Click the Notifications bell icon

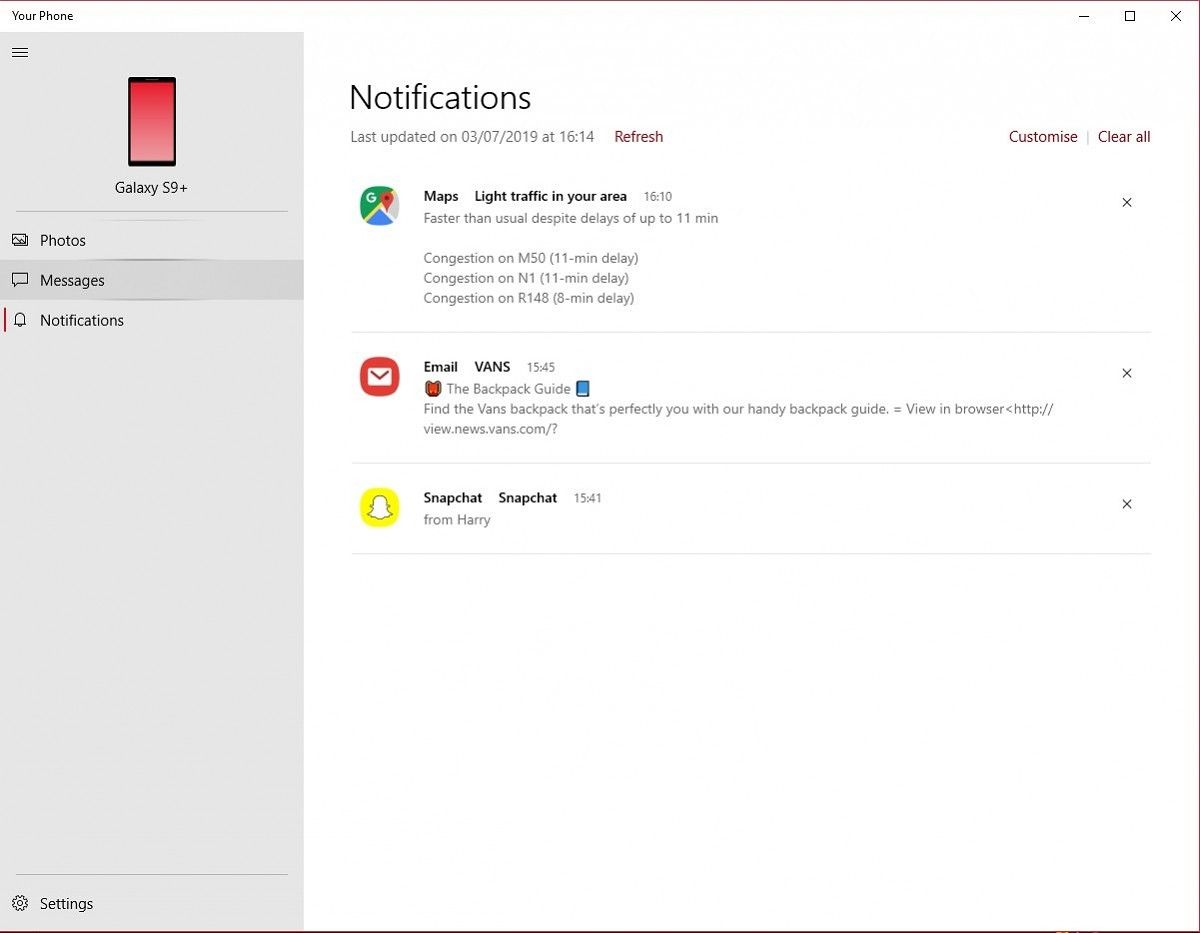(20, 320)
